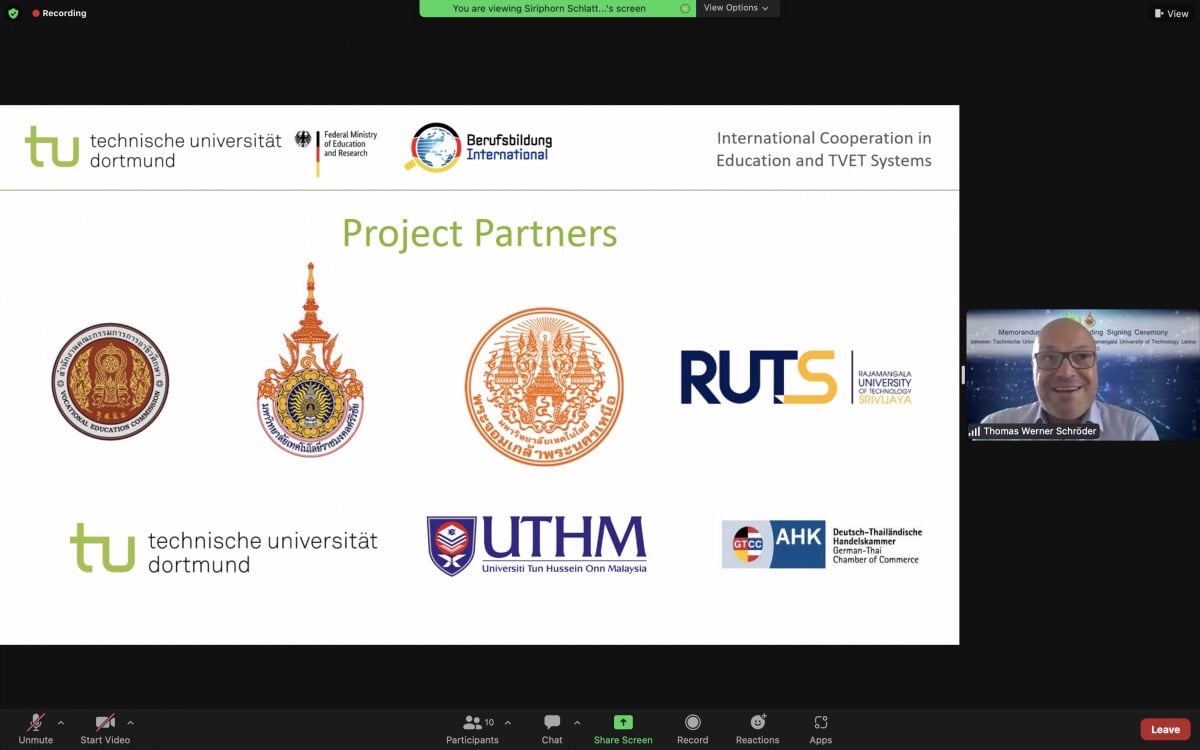1200x750 pixels.
Task: Click the green Share Screen icon
Action: click(x=623, y=723)
